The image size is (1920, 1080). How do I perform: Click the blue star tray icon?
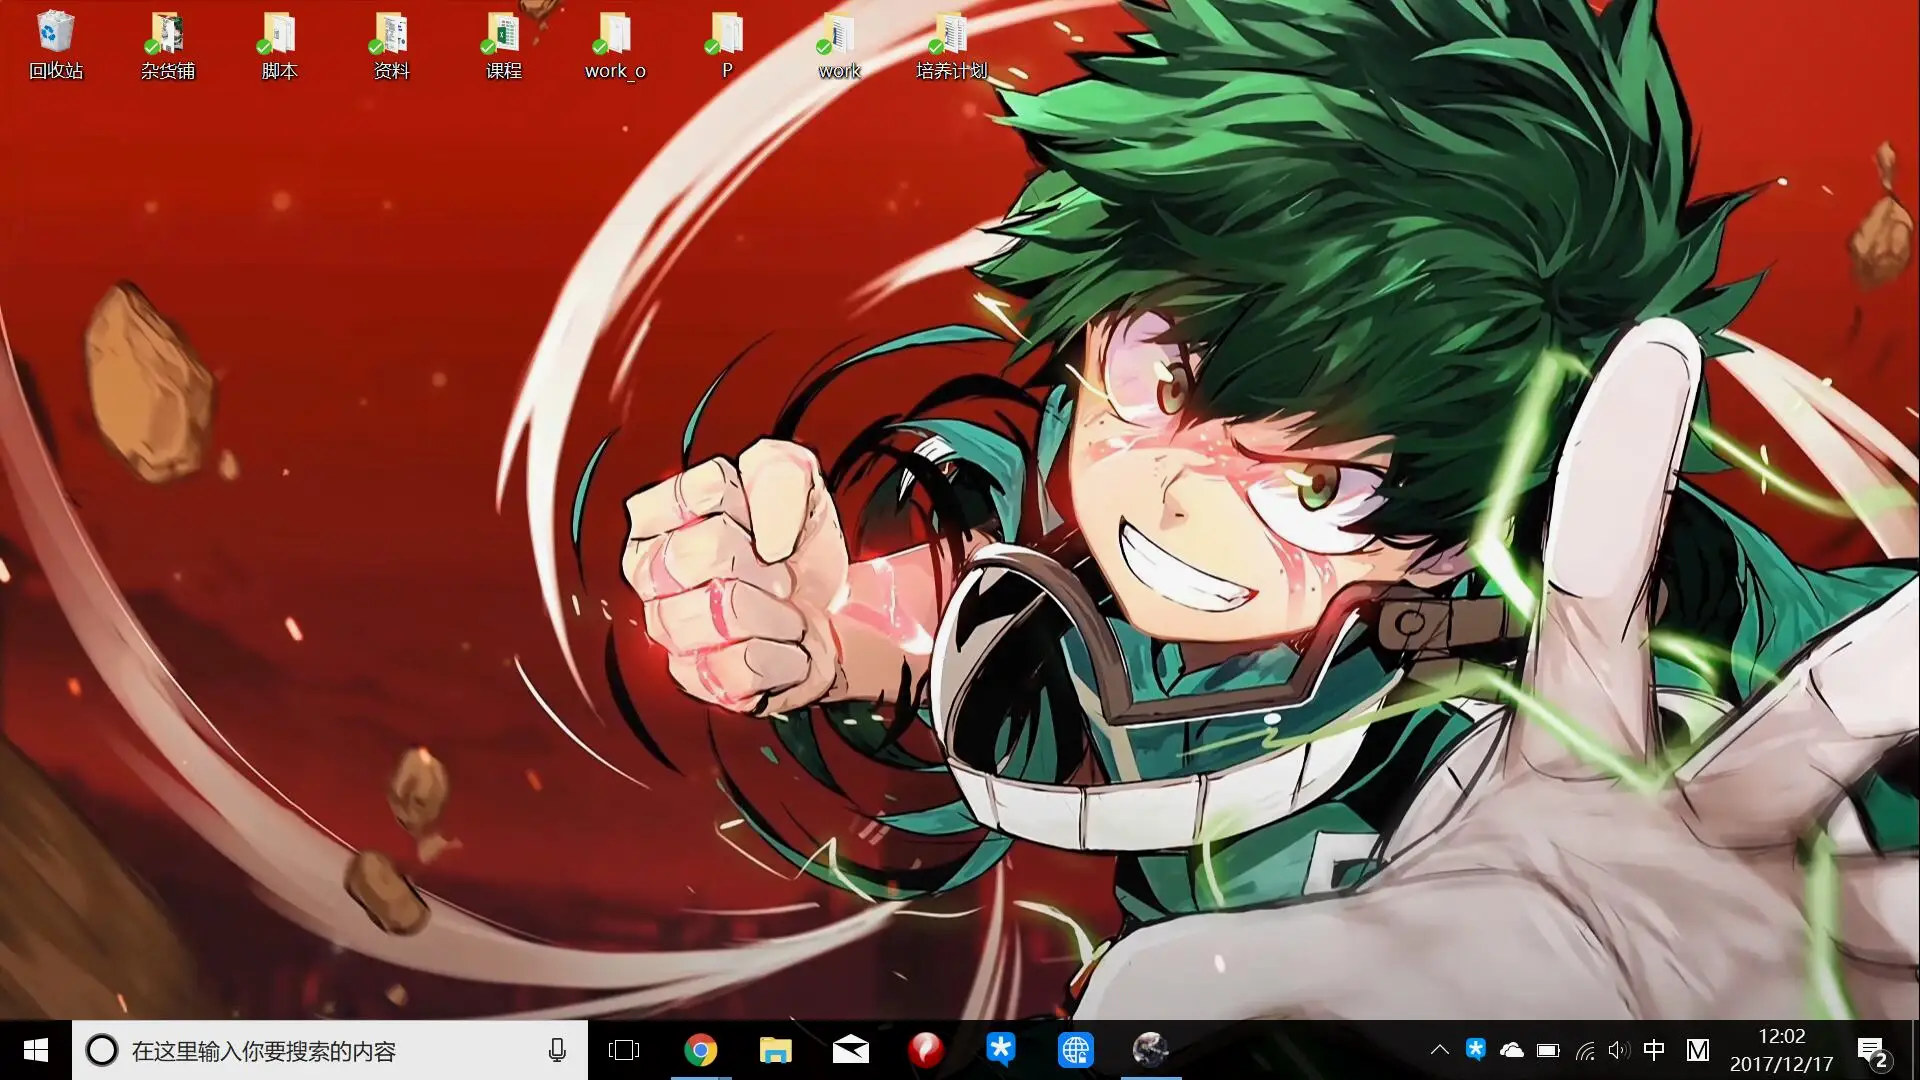(1475, 1050)
